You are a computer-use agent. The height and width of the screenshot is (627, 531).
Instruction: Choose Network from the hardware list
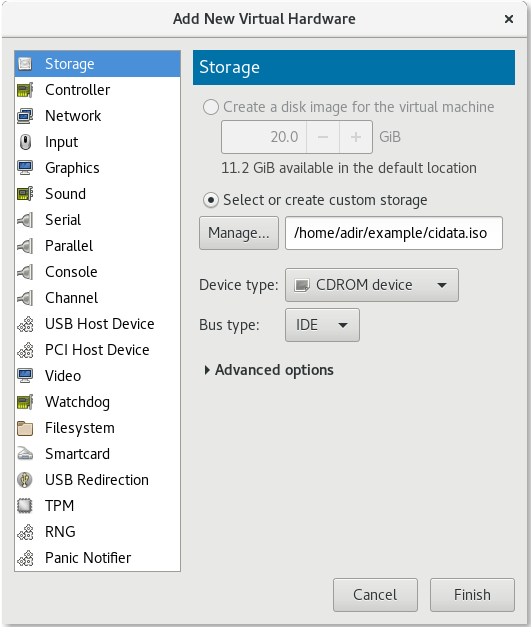(x=98, y=116)
